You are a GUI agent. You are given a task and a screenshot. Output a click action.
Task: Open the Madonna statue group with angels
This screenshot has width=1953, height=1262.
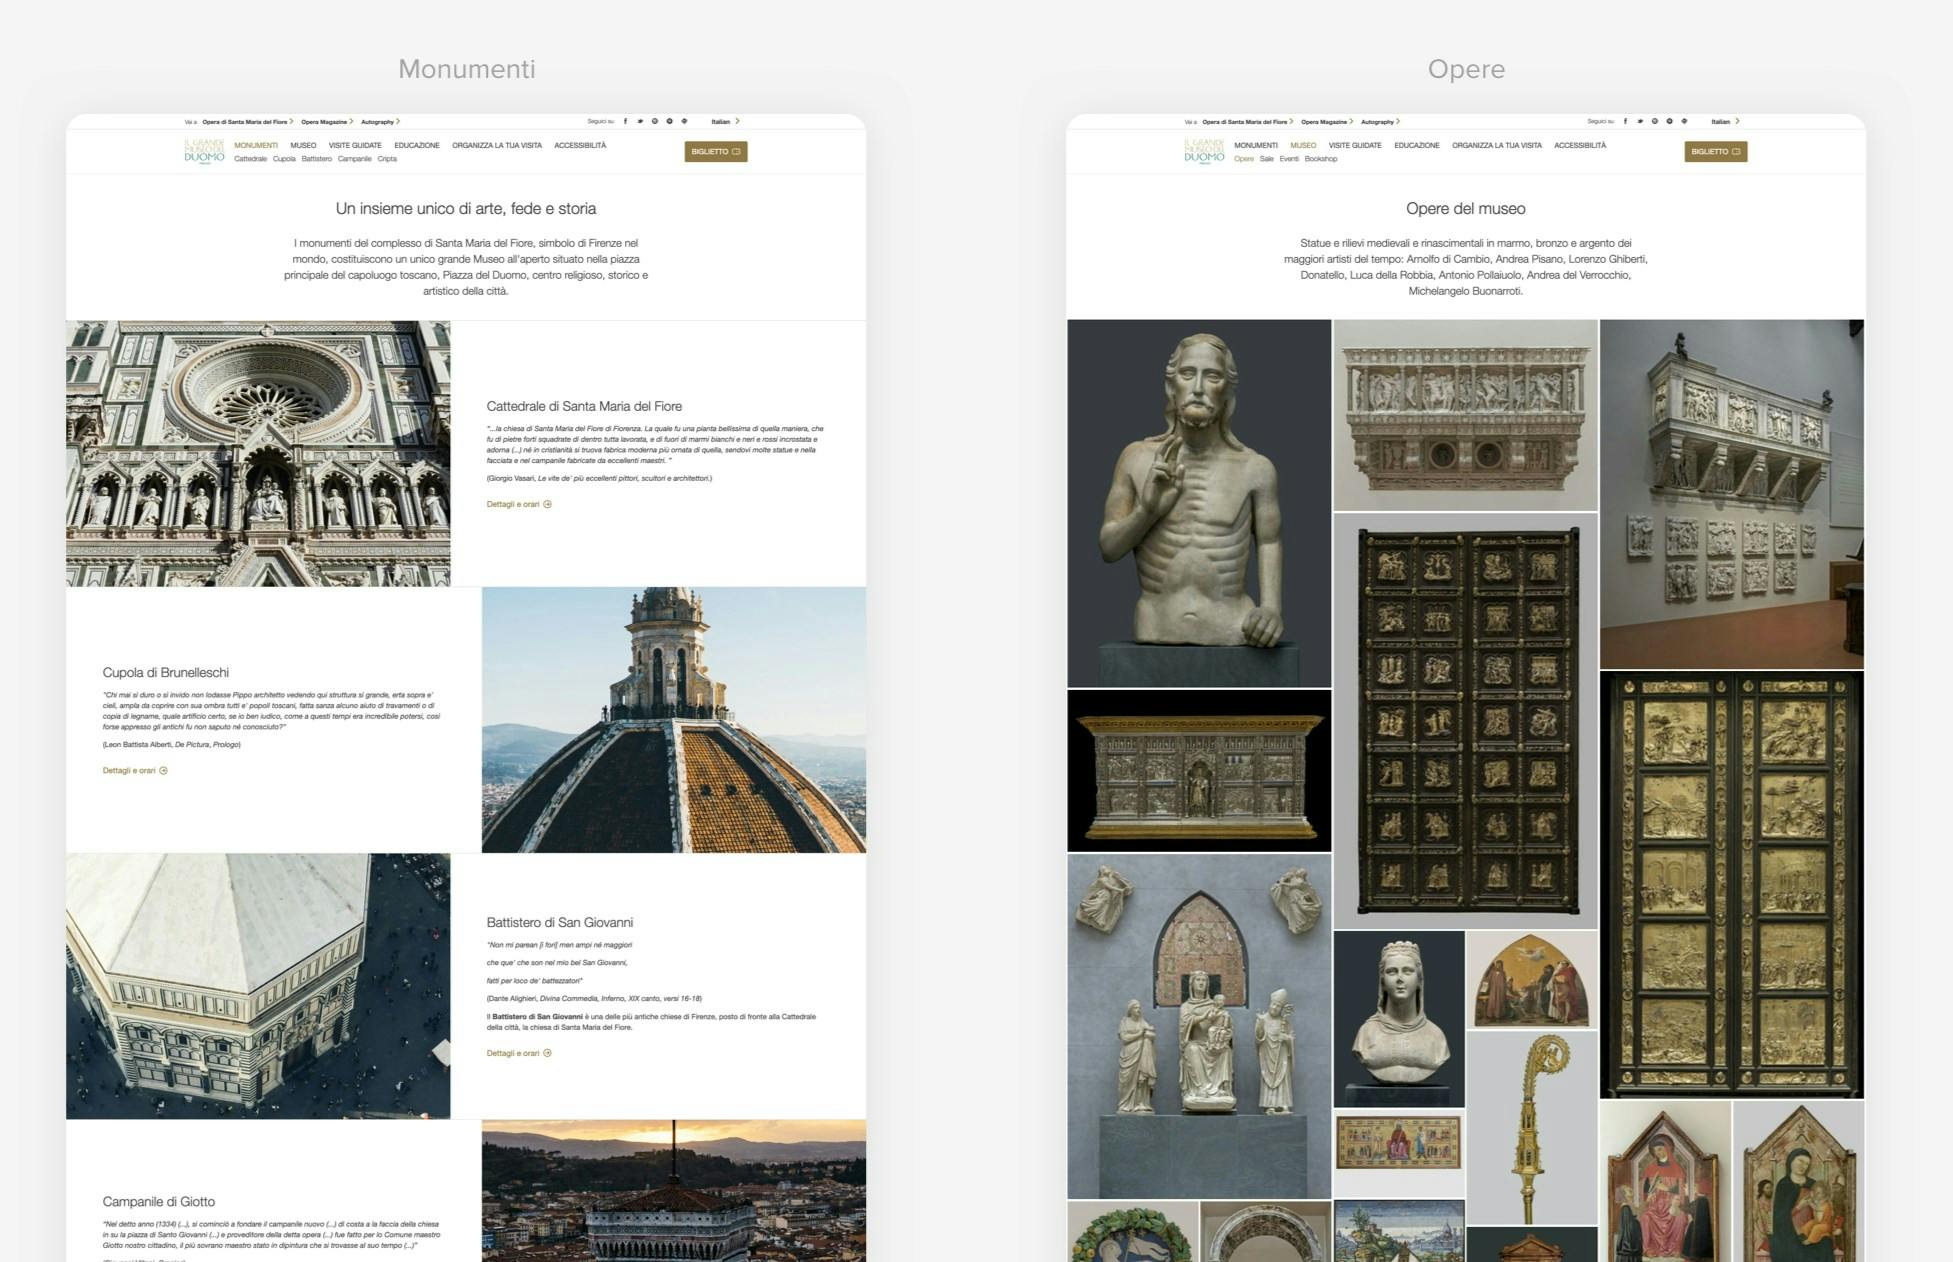coord(1199,1026)
